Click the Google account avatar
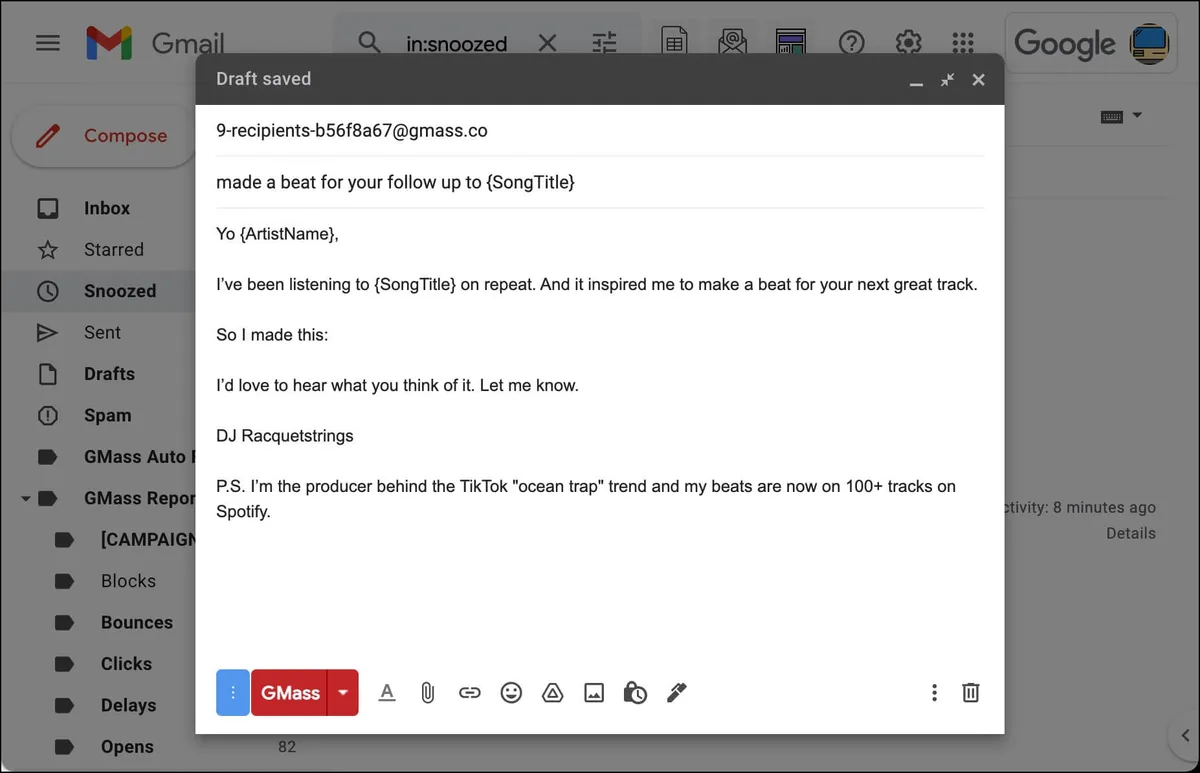1200x773 pixels. [1149, 43]
